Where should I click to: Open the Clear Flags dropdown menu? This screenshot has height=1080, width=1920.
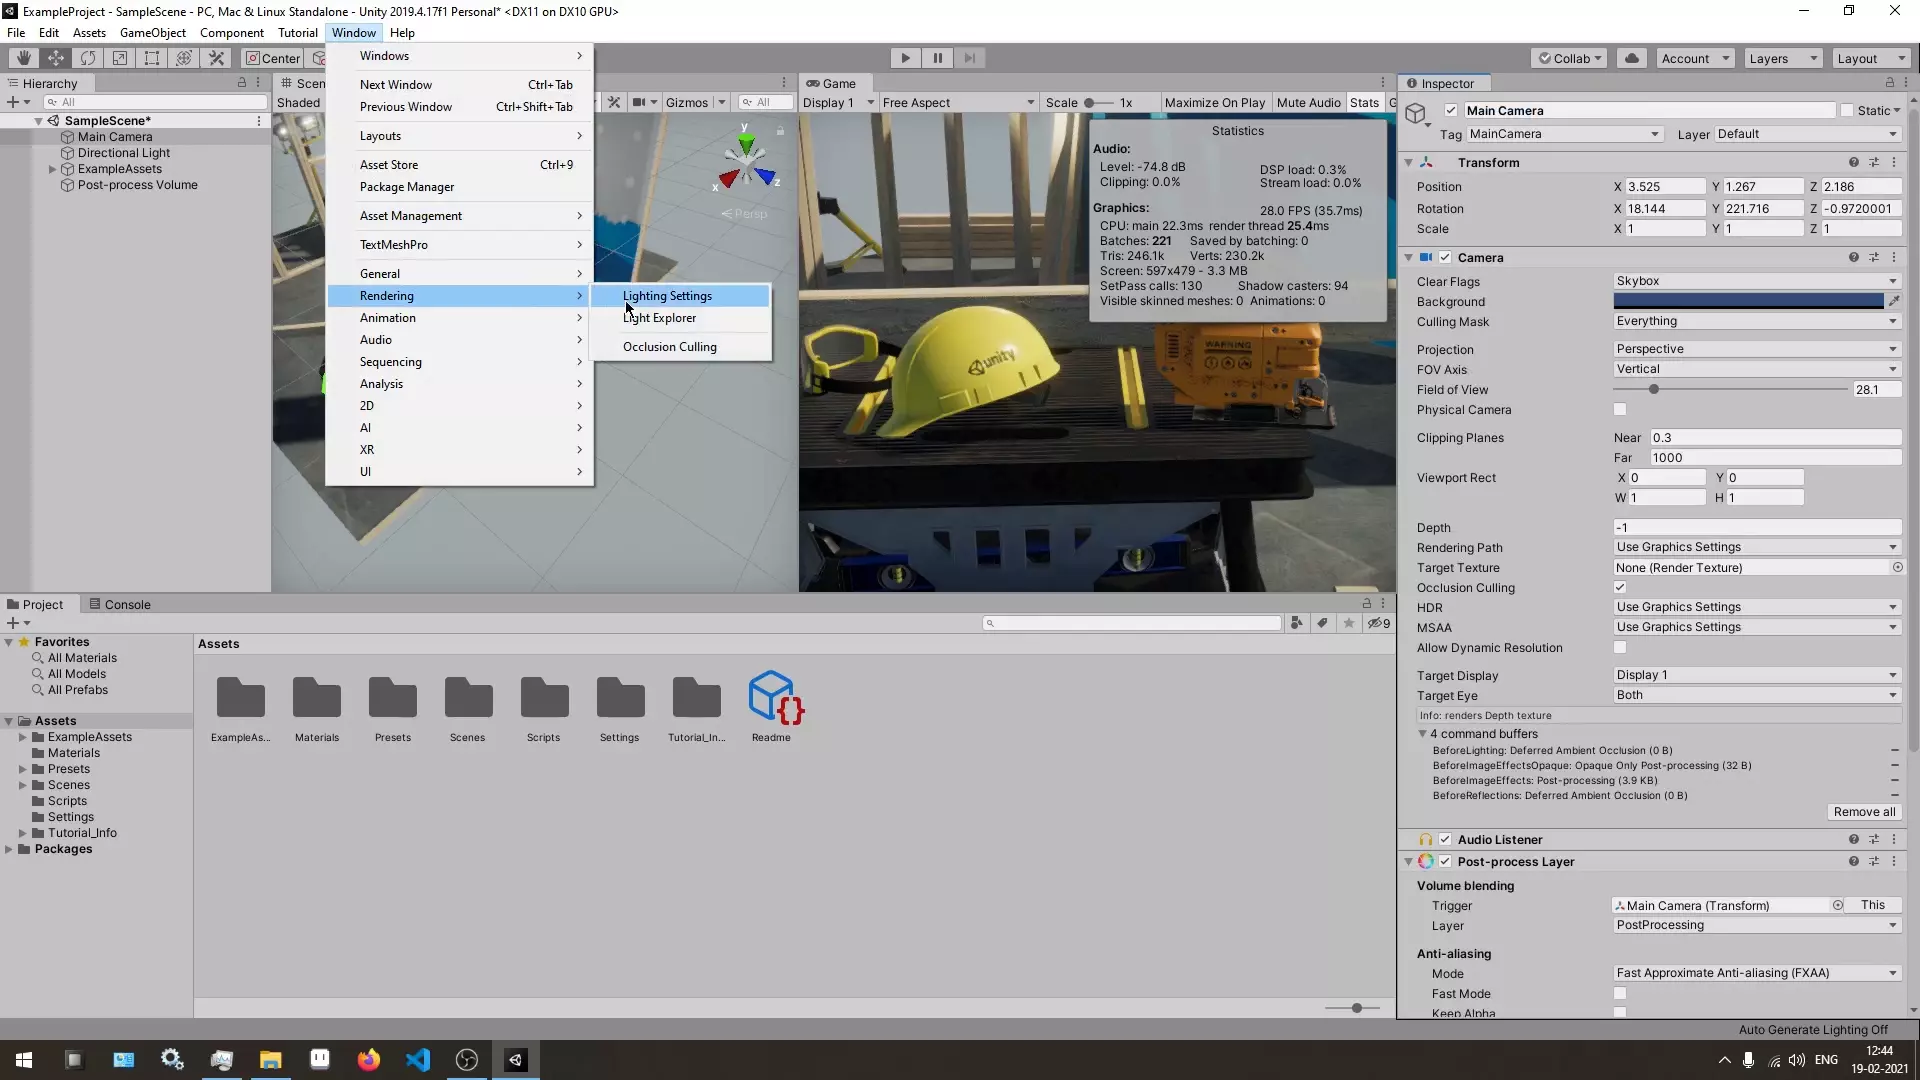1756,281
